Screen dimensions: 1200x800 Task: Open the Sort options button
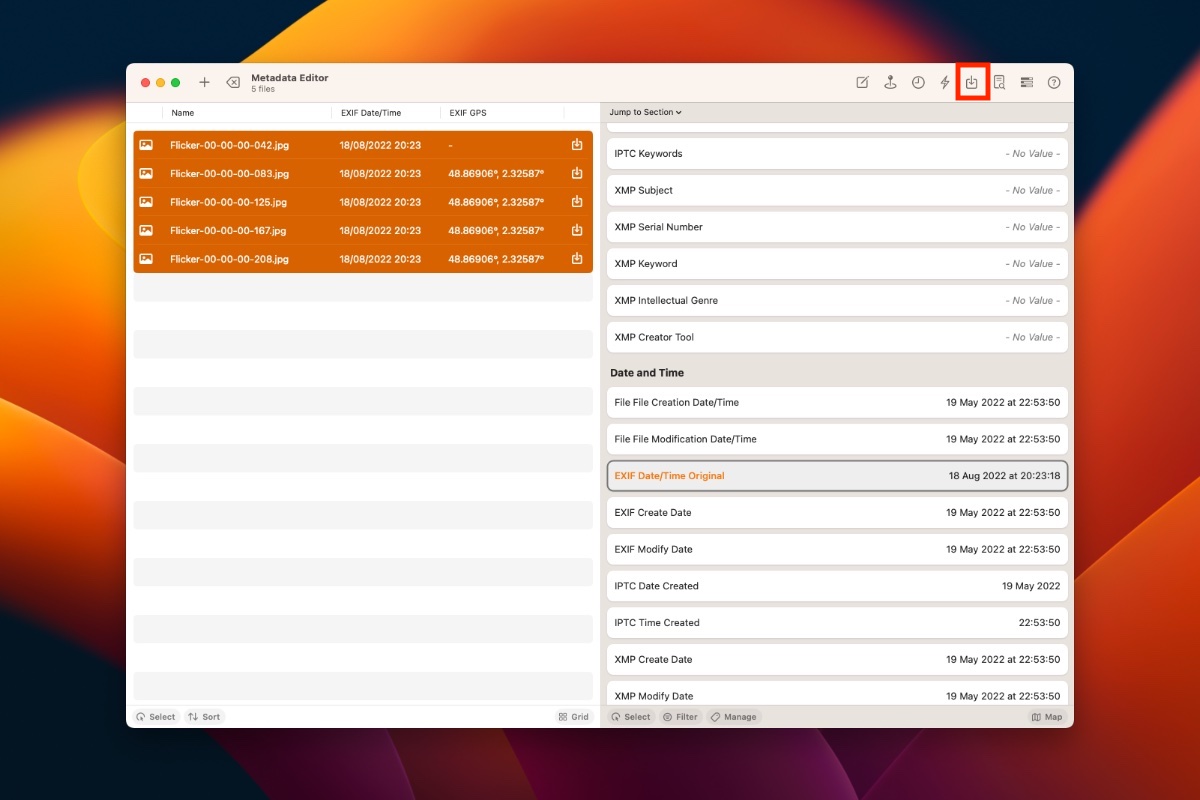pyautogui.click(x=204, y=717)
